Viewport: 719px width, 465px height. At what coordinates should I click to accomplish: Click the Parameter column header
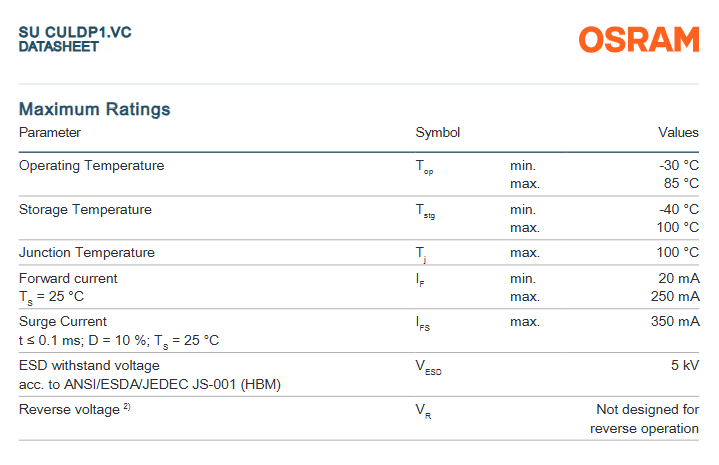pyautogui.click(x=50, y=132)
